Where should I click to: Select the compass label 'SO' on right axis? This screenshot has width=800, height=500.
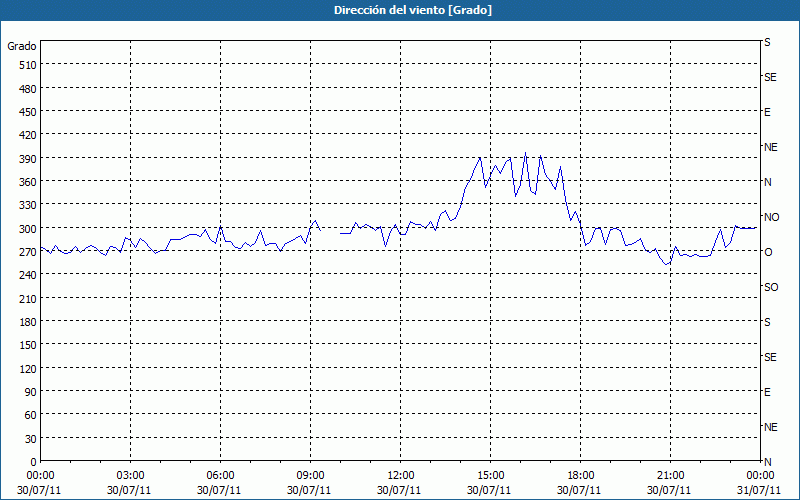[771, 287]
